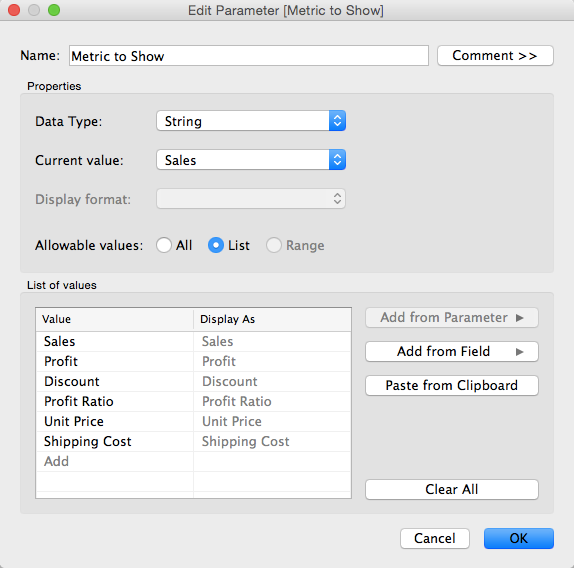Open the Data Type dropdown showing String
Image resolution: width=574 pixels, height=568 pixels.
click(x=251, y=121)
